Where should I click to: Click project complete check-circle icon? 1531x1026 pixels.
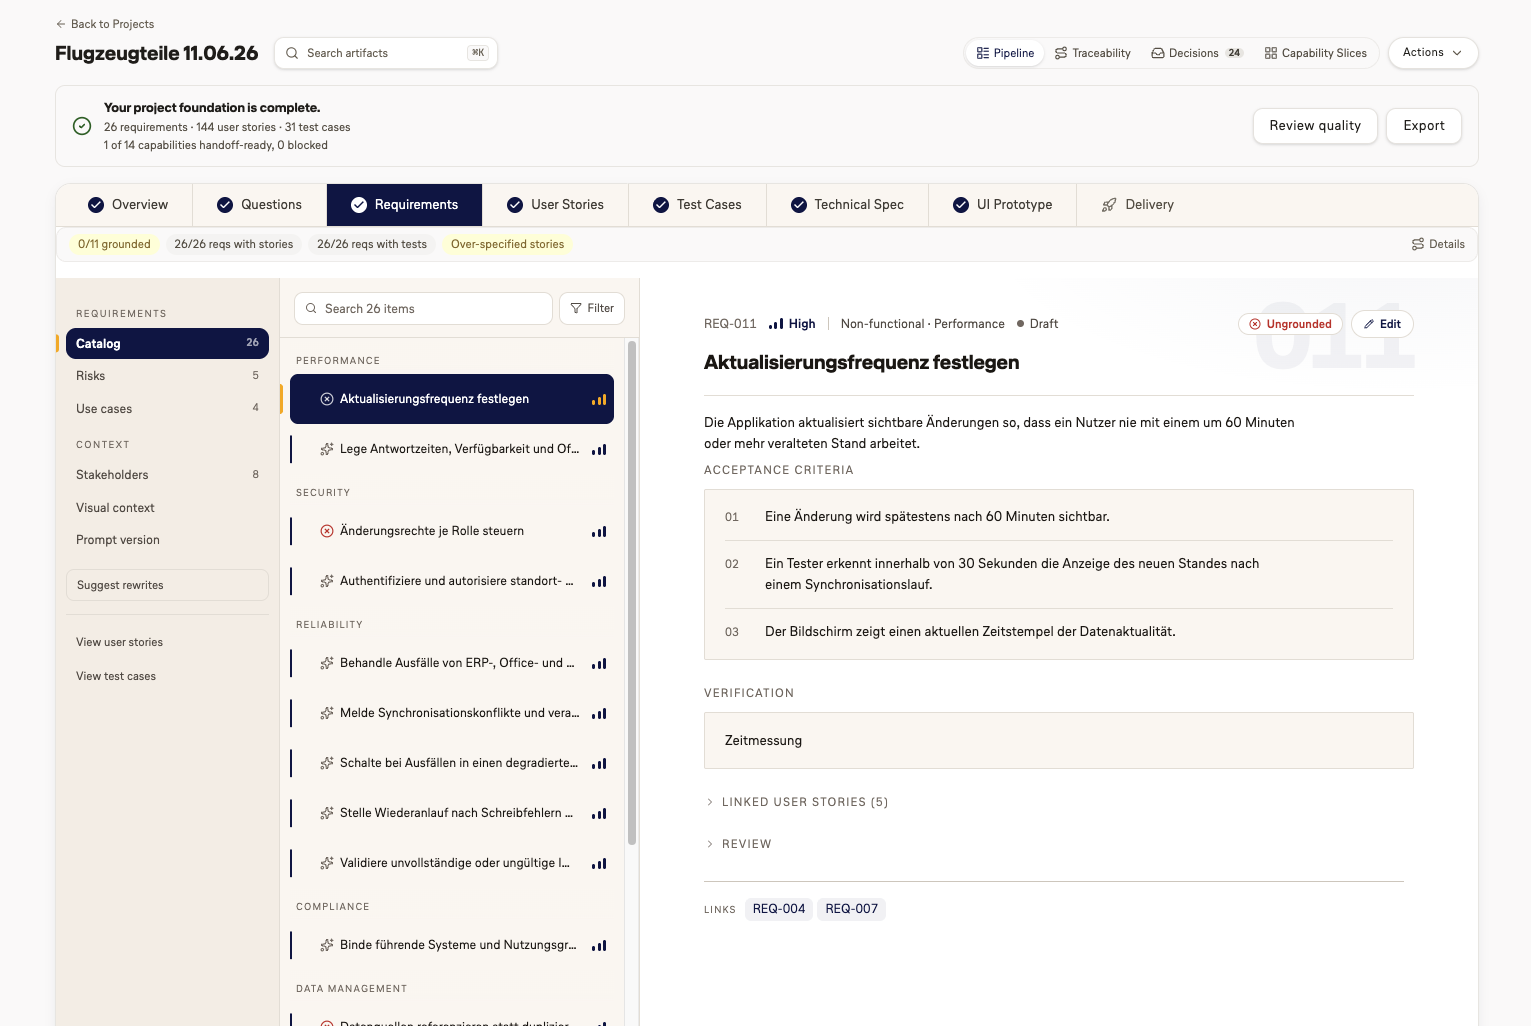click(x=83, y=126)
